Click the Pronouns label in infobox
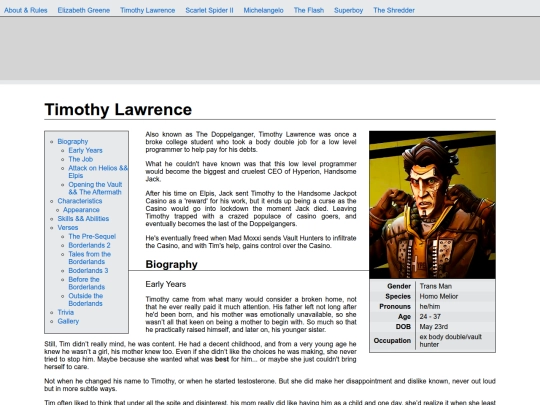Viewport: 540px width, 405px height. click(x=395, y=307)
